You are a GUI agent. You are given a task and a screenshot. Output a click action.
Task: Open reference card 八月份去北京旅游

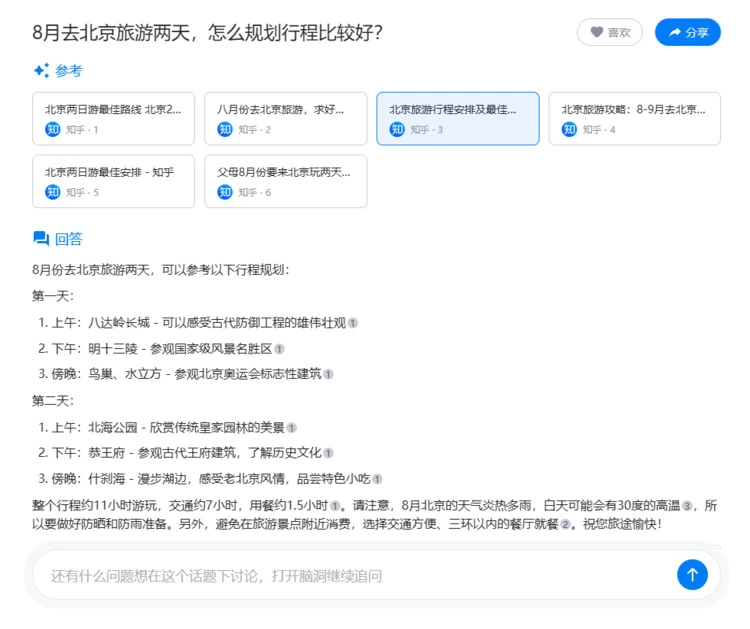[x=285, y=119]
